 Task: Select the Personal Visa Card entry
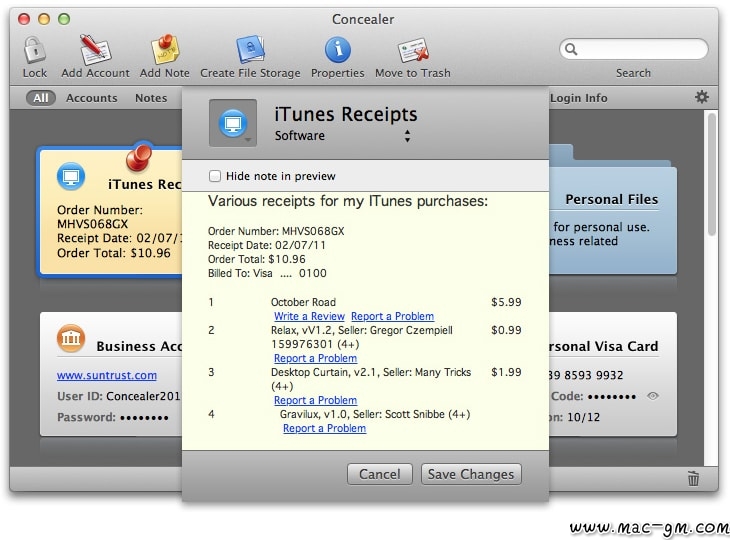[x=612, y=374]
